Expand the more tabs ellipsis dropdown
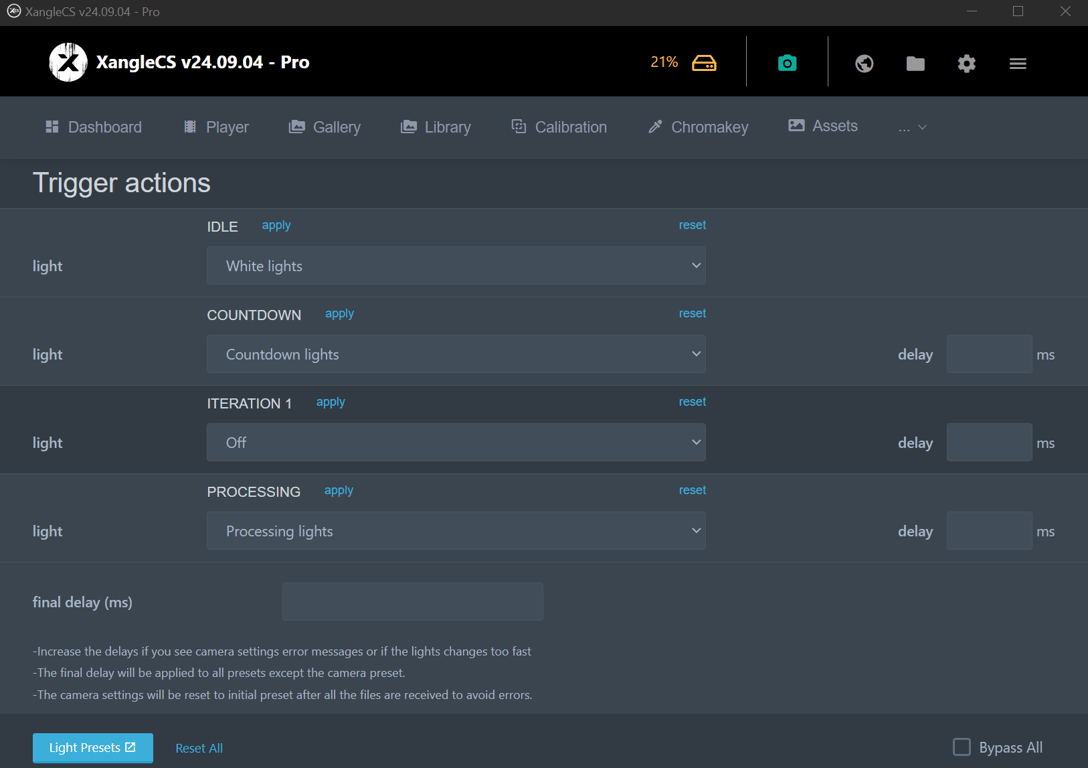 pyautogui.click(x=912, y=128)
